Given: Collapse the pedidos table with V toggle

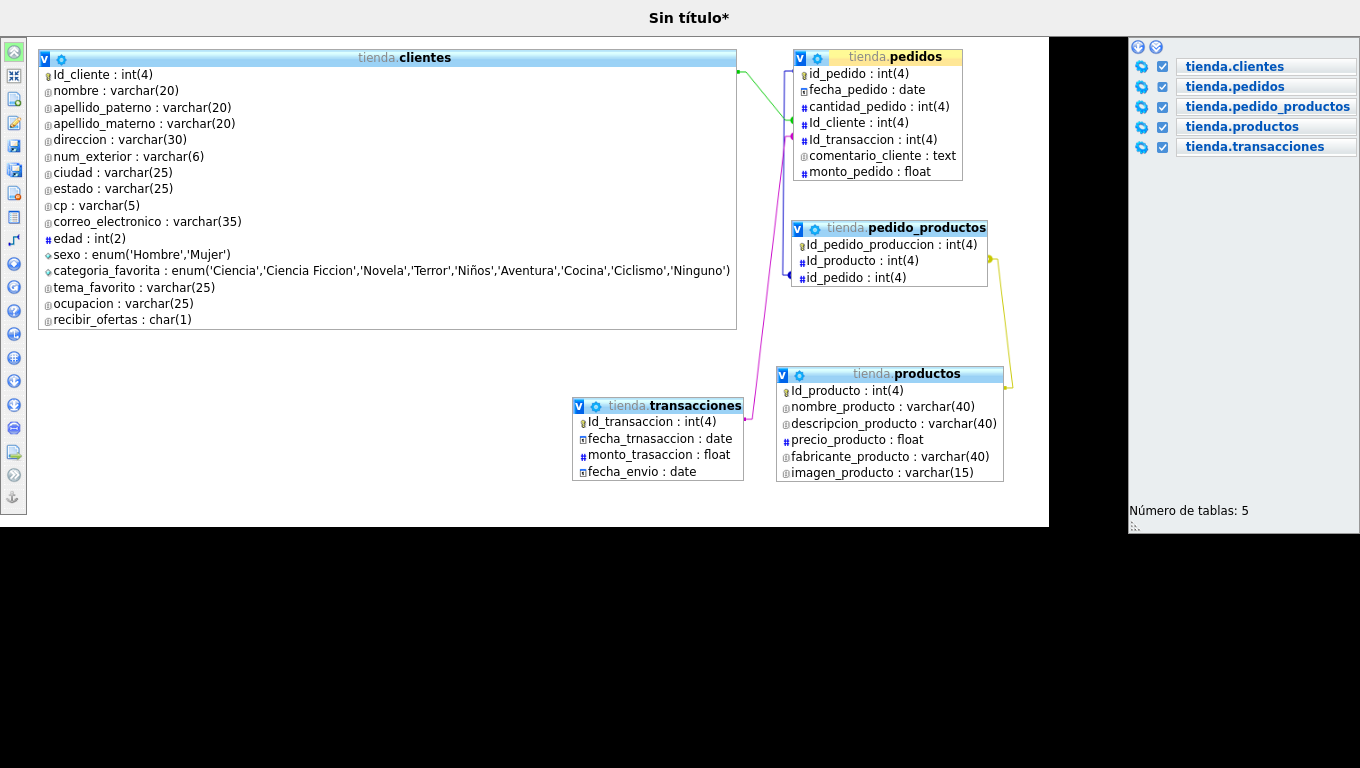Looking at the screenshot, I should [800, 58].
